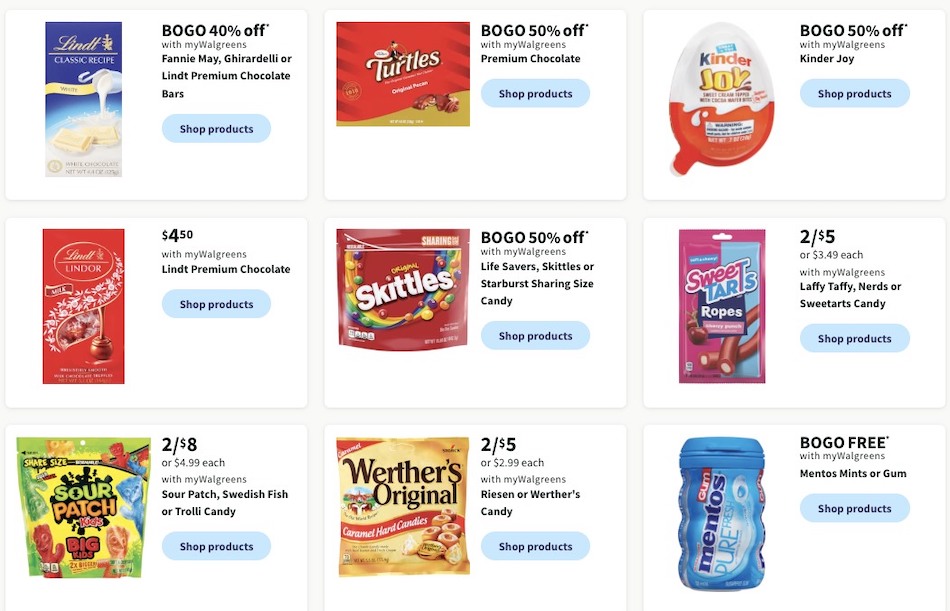This screenshot has width=950, height=611.
Task: Click the Sweetarts Ropes cherry punch bag
Action: [x=722, y=305]
